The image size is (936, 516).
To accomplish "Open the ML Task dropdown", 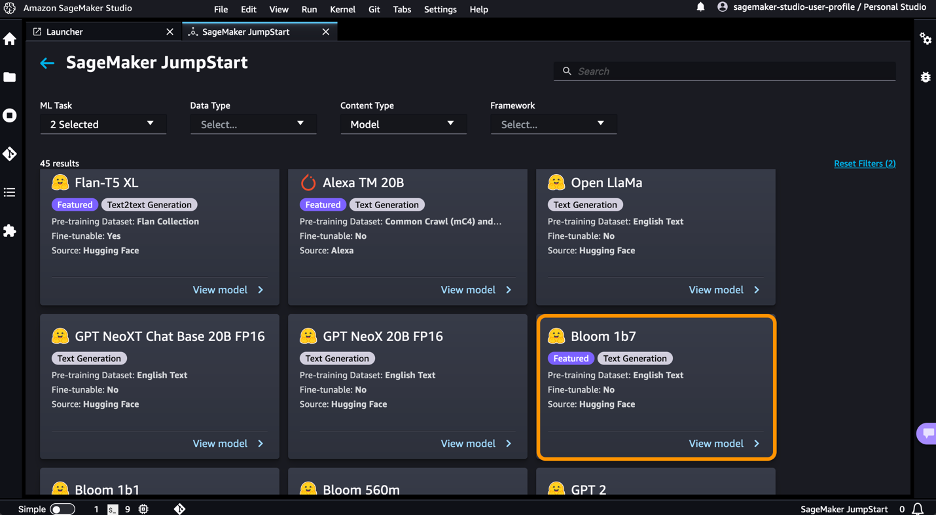I will [x=103, y=124].
